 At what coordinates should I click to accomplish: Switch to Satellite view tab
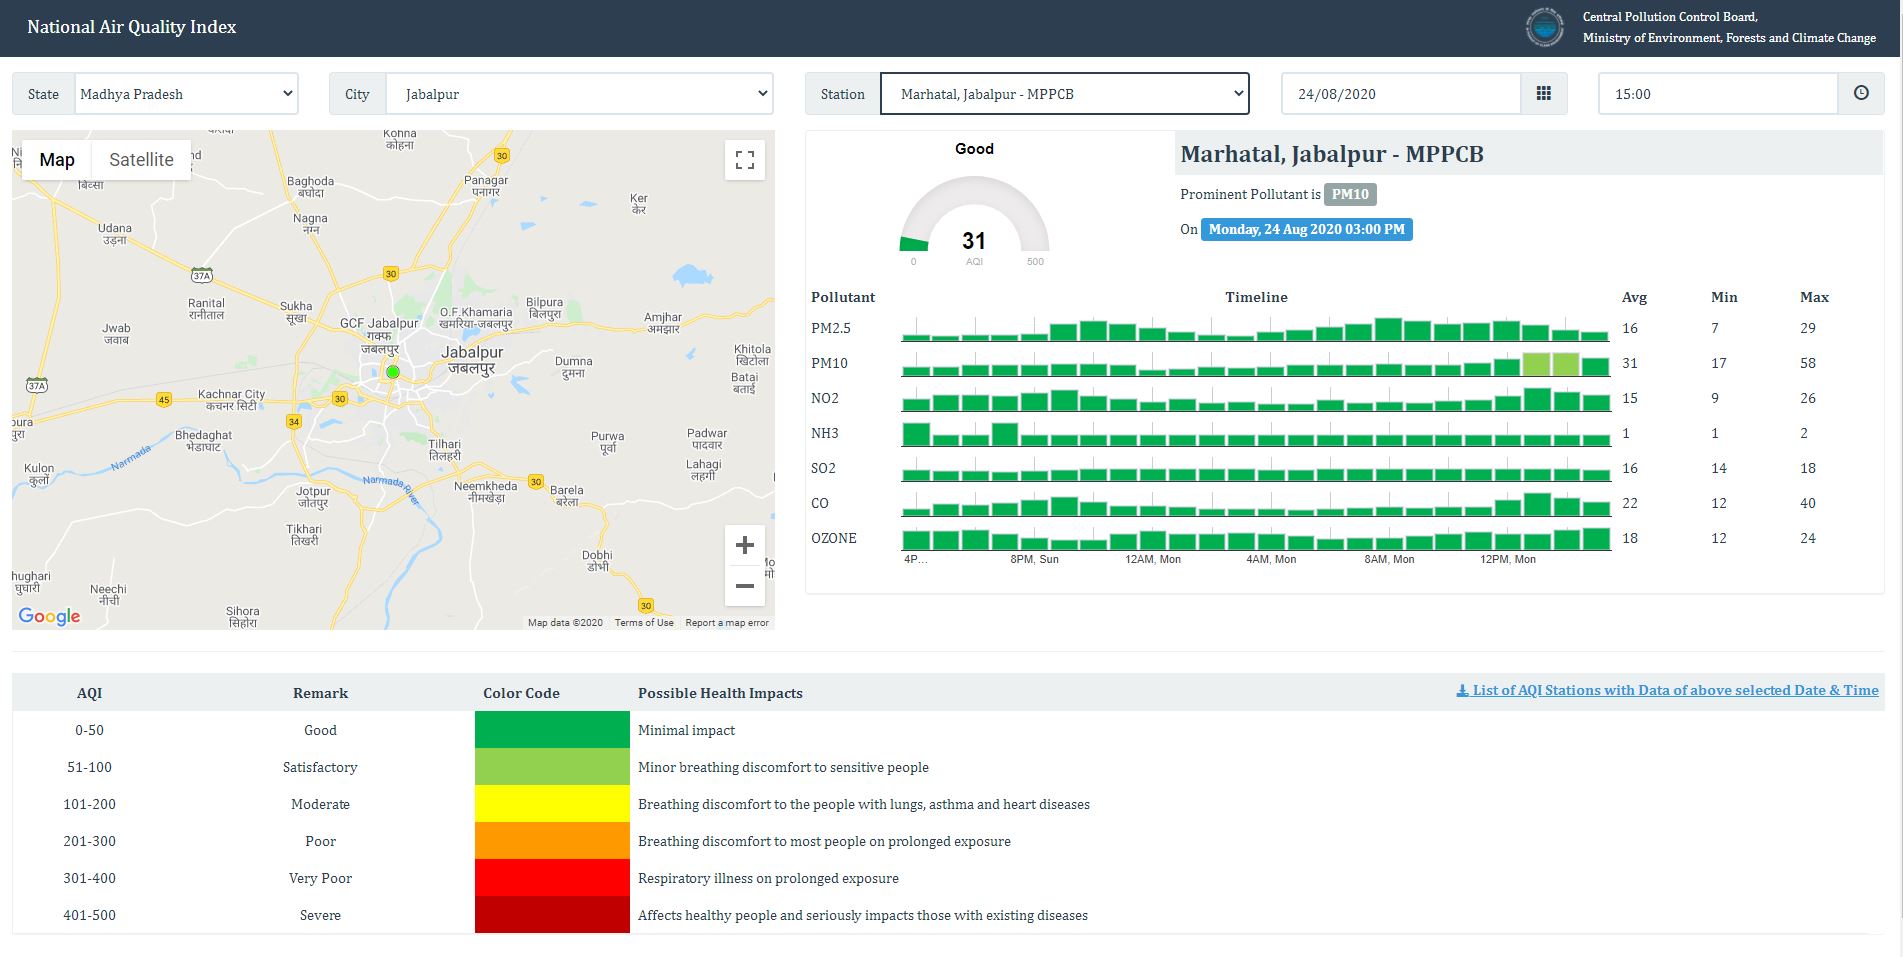pos(141,160)
